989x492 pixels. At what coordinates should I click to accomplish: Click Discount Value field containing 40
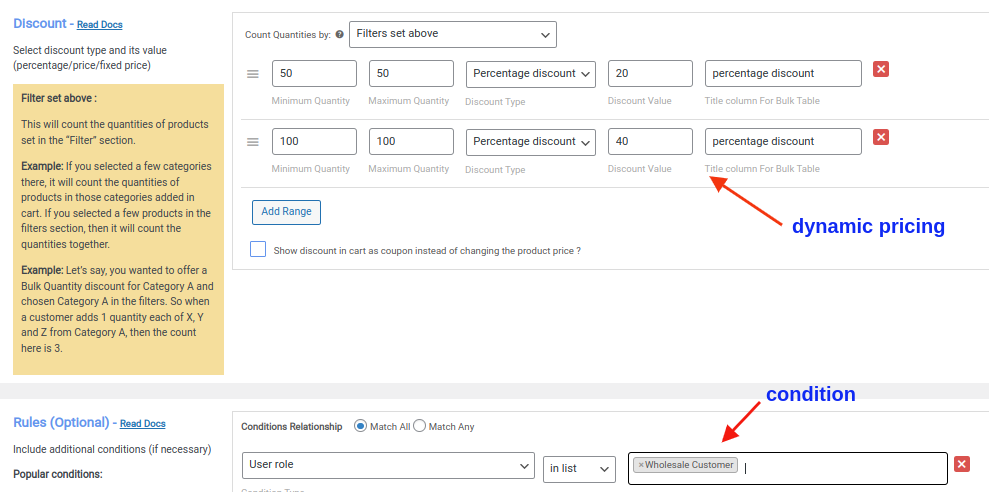tap(650, 141)
